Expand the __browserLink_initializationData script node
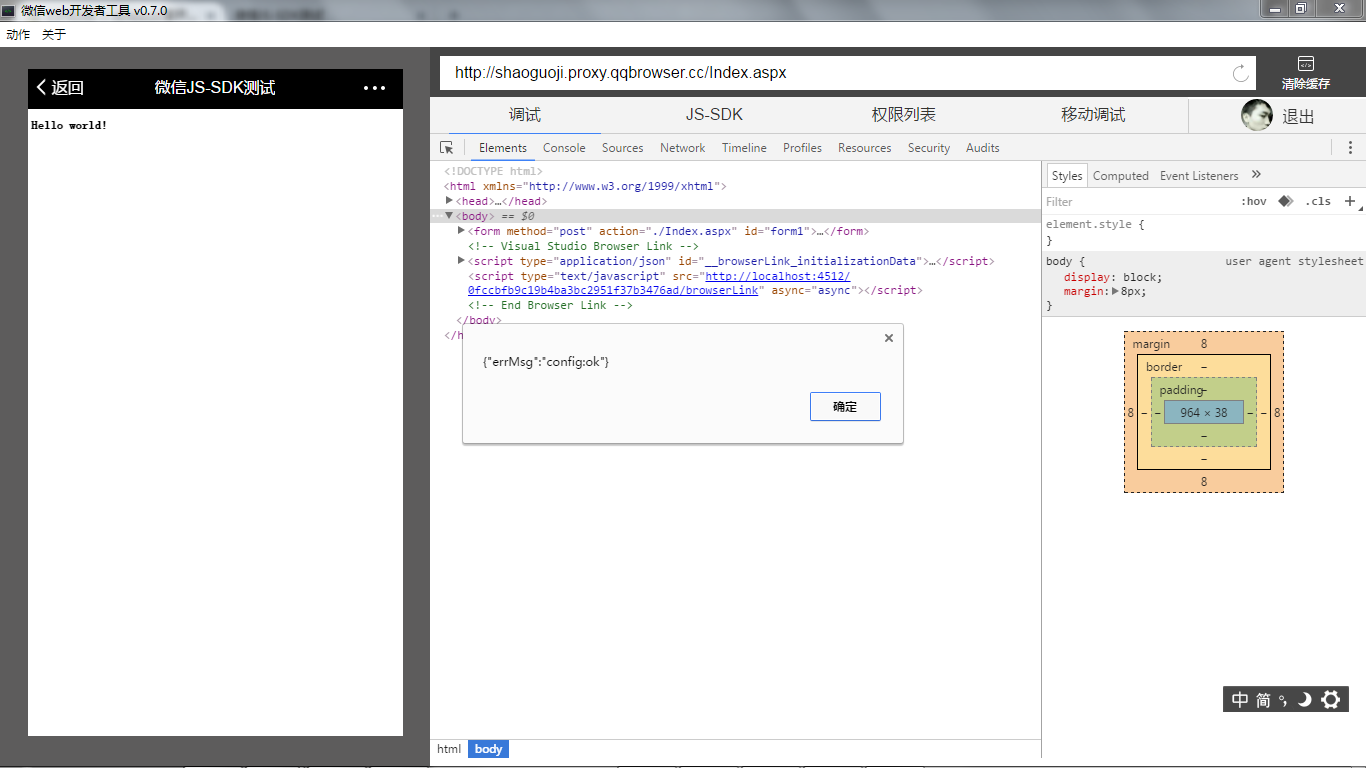 (x=461, y=261)
